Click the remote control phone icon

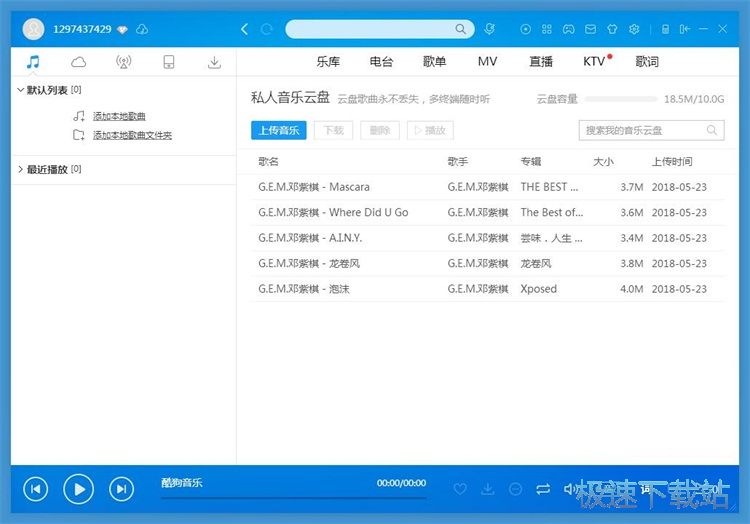pos(665,29)
